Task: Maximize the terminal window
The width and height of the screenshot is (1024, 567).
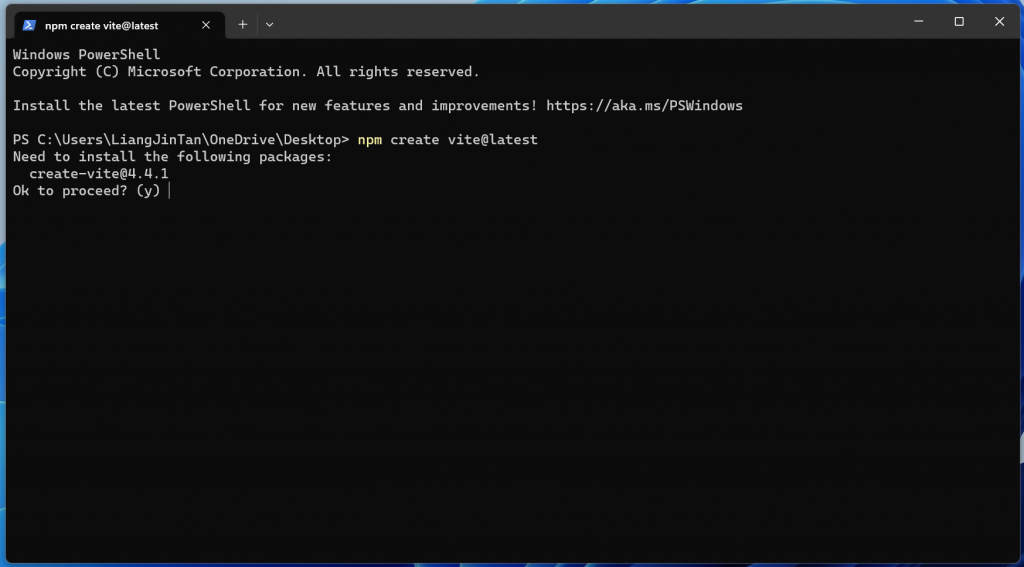Action: pyautogui.click(x=959, y=22)
